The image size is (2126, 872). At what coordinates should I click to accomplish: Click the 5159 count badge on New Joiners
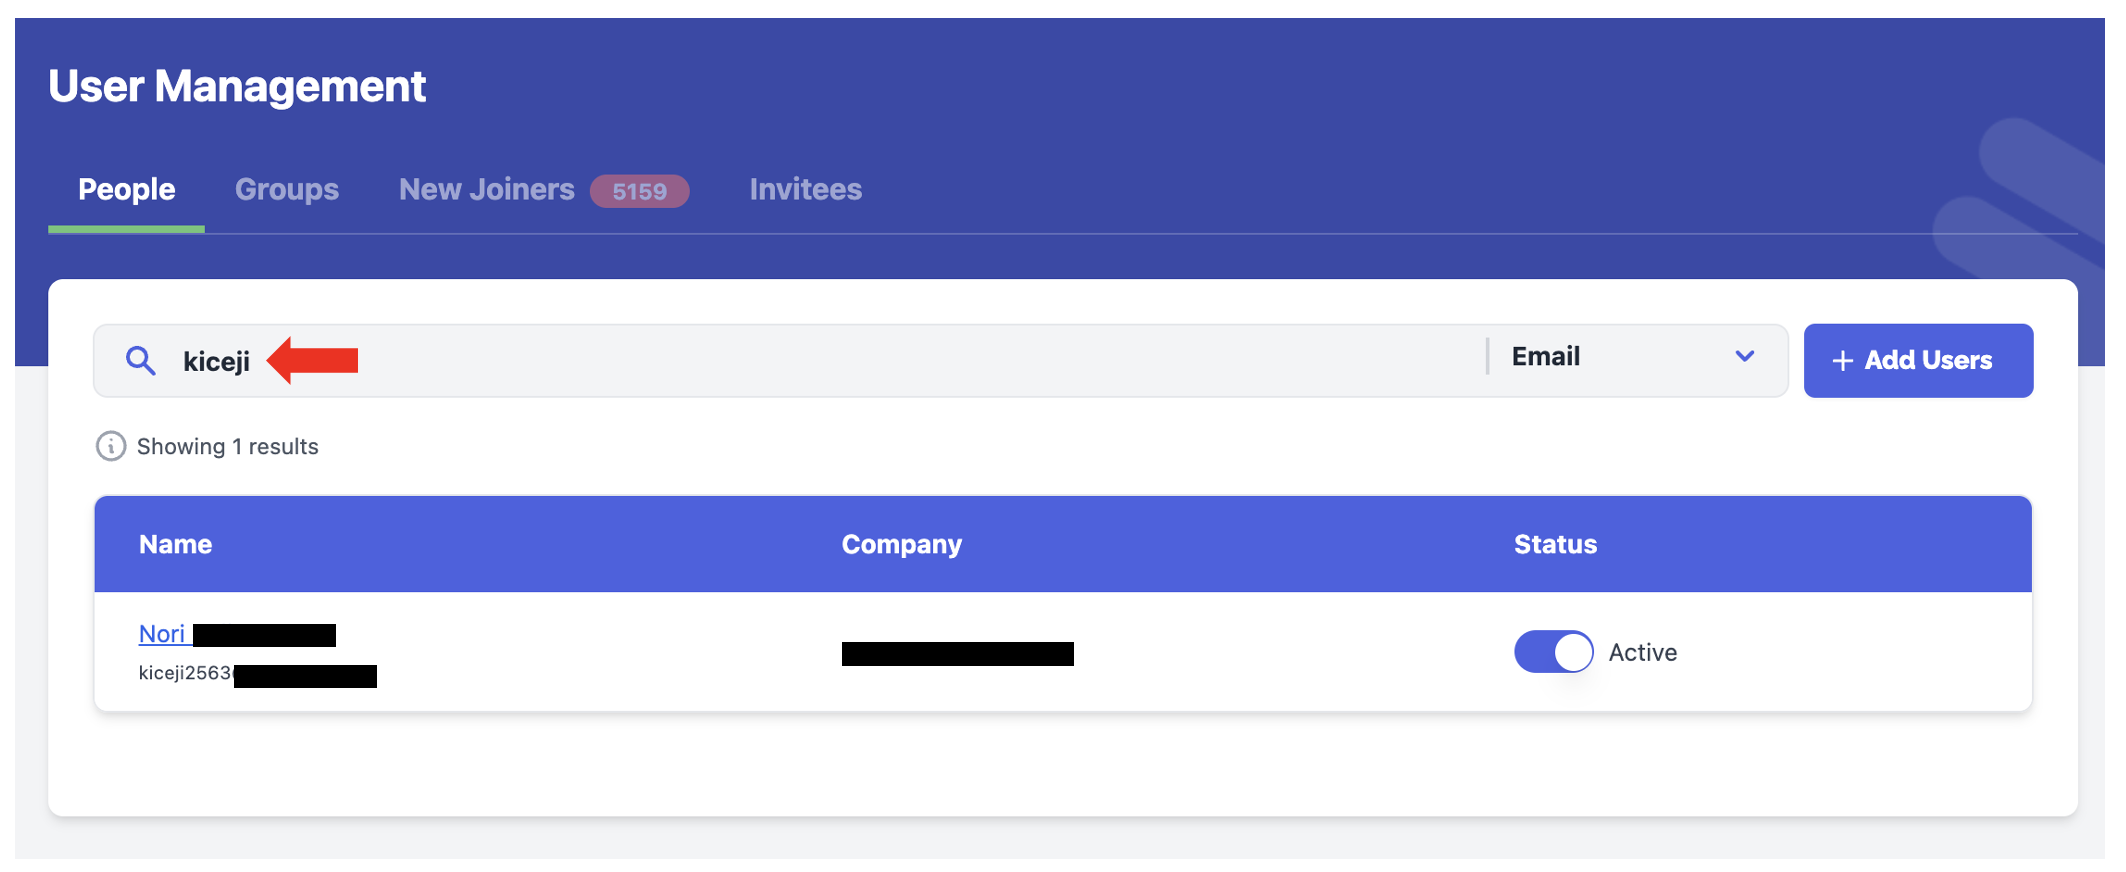pos(641,191)
